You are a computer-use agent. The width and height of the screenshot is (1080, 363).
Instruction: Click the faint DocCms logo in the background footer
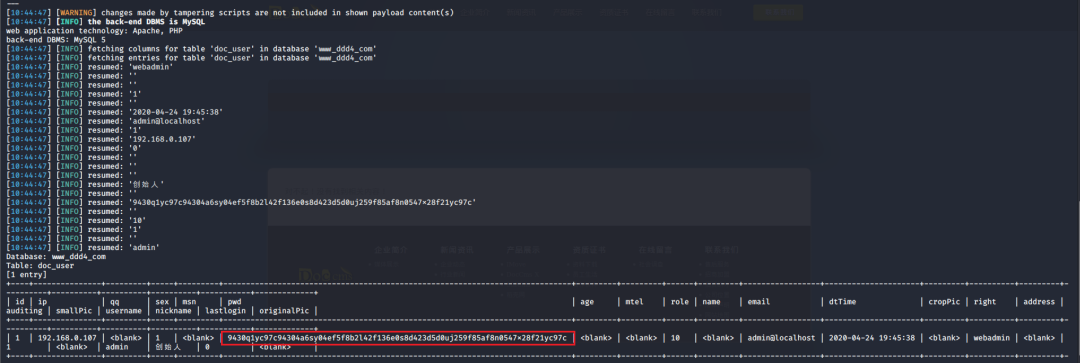point(326,275)
